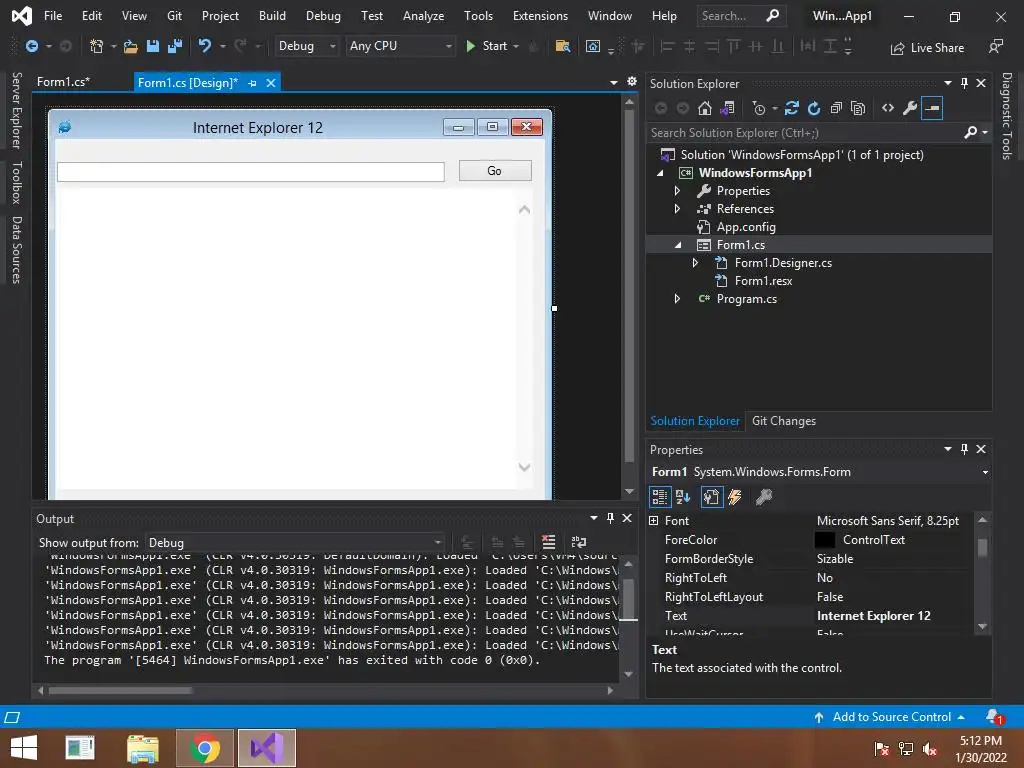Pin the Solution Explorer panel

tap(965, 83)
